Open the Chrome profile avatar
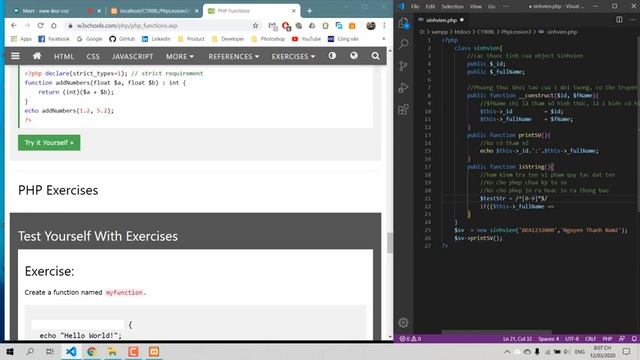This screenshot has width=640, height=360. [371, 26]
